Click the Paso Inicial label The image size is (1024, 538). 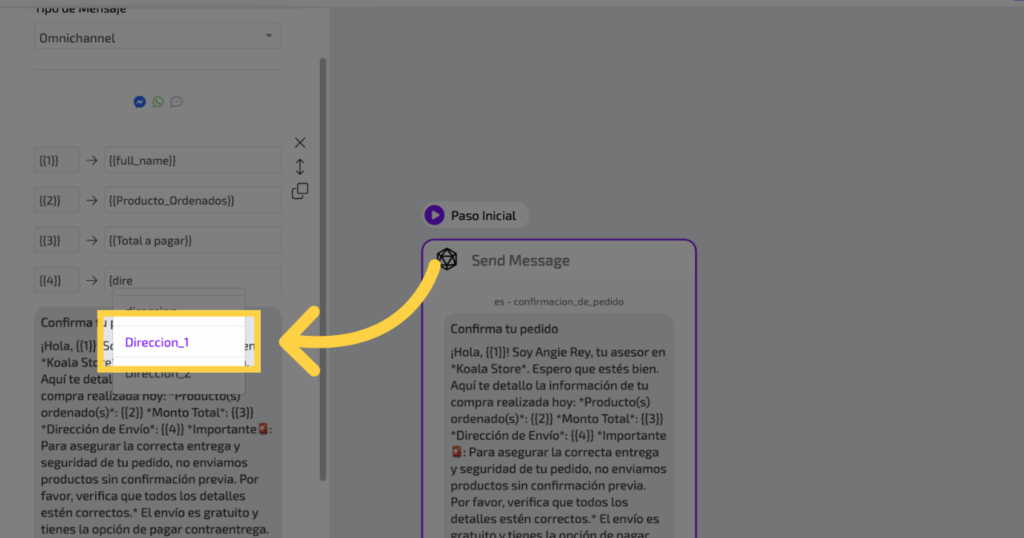[483, 215]
